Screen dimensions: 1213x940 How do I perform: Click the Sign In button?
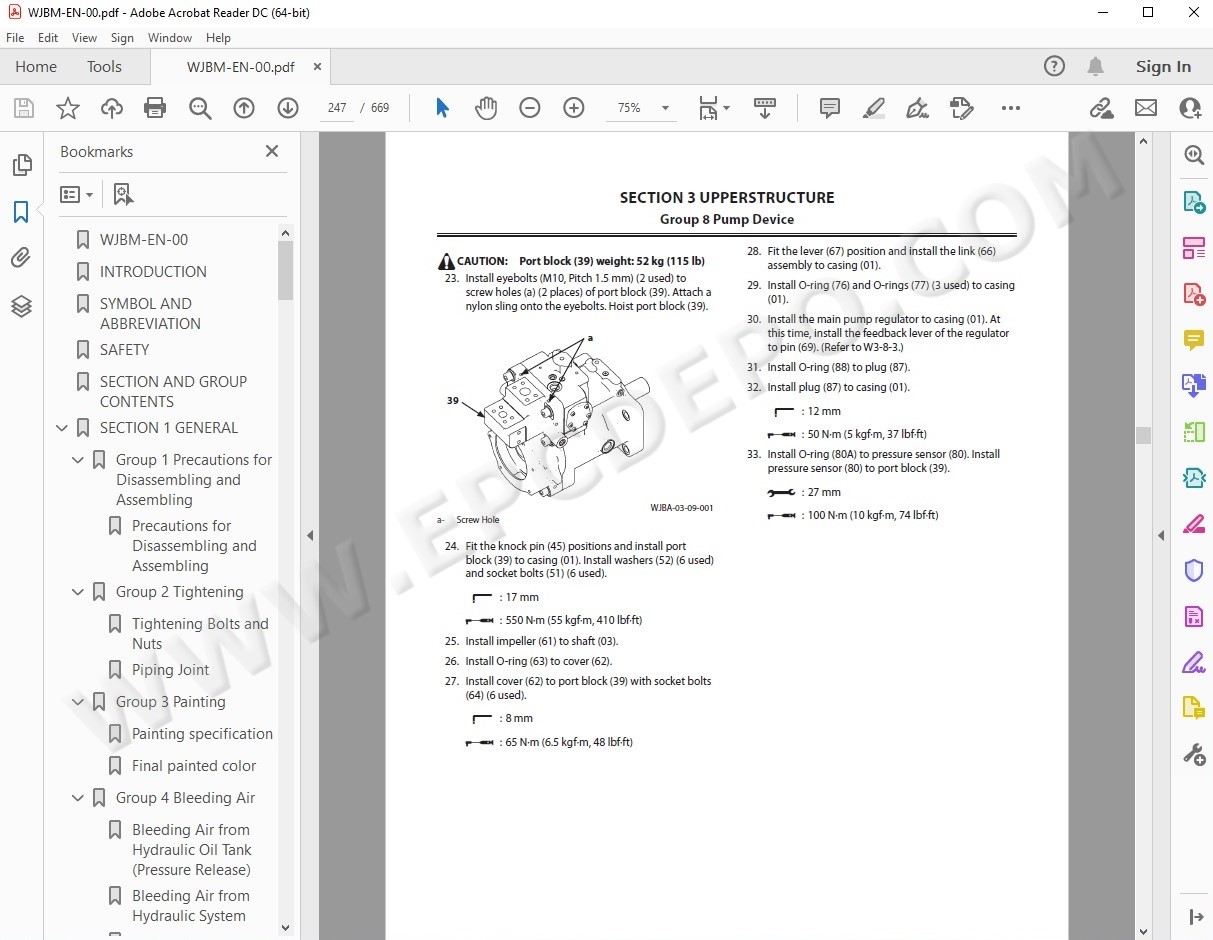coord(1163,67)
